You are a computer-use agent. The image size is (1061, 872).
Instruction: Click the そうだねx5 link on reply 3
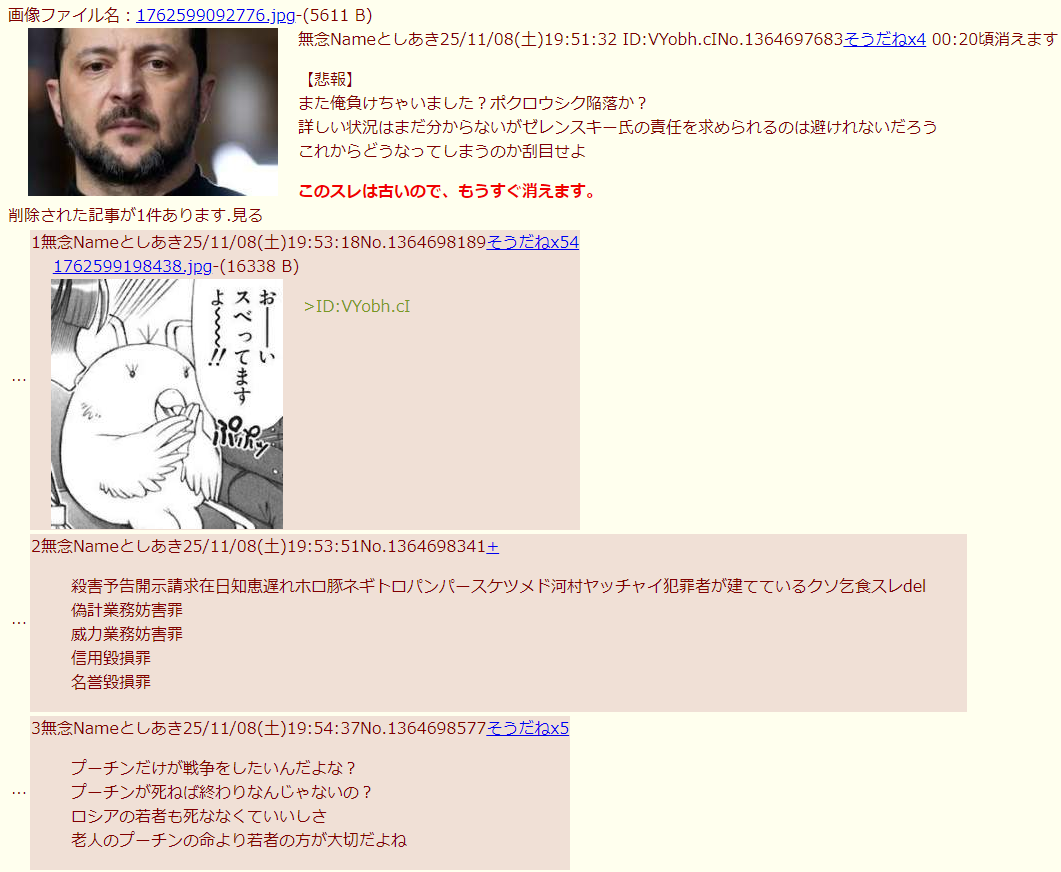(x=528, y=728)
